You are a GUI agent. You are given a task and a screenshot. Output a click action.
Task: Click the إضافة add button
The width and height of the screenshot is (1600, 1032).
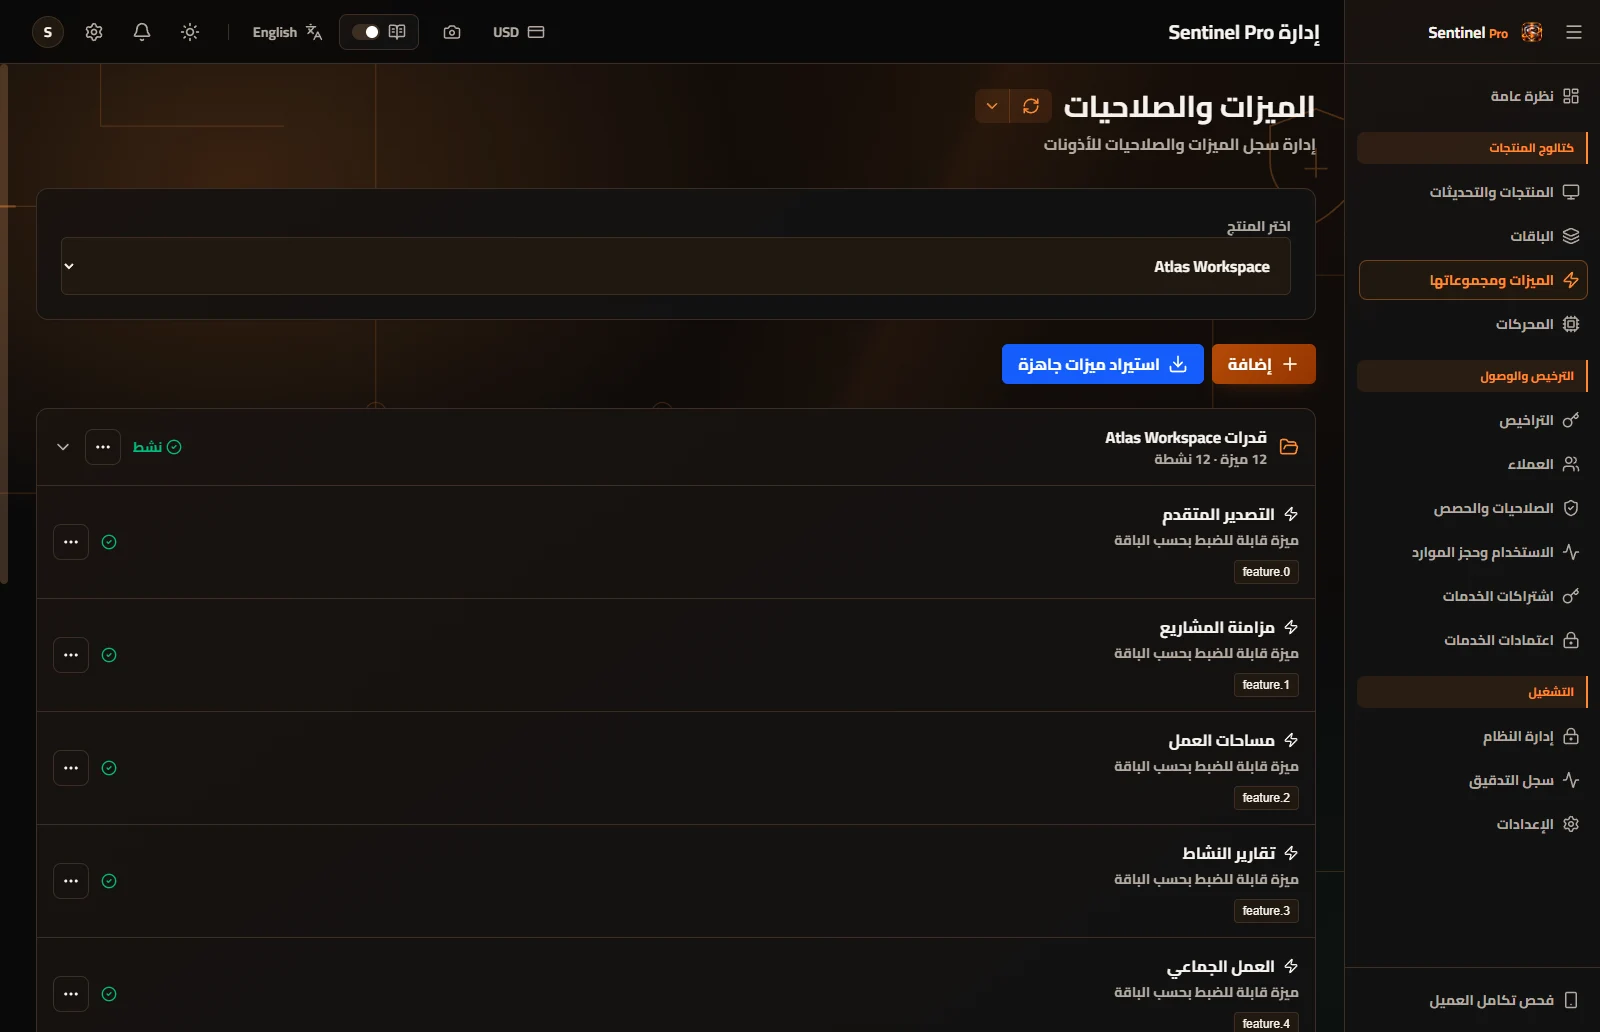coord(1264,364)
